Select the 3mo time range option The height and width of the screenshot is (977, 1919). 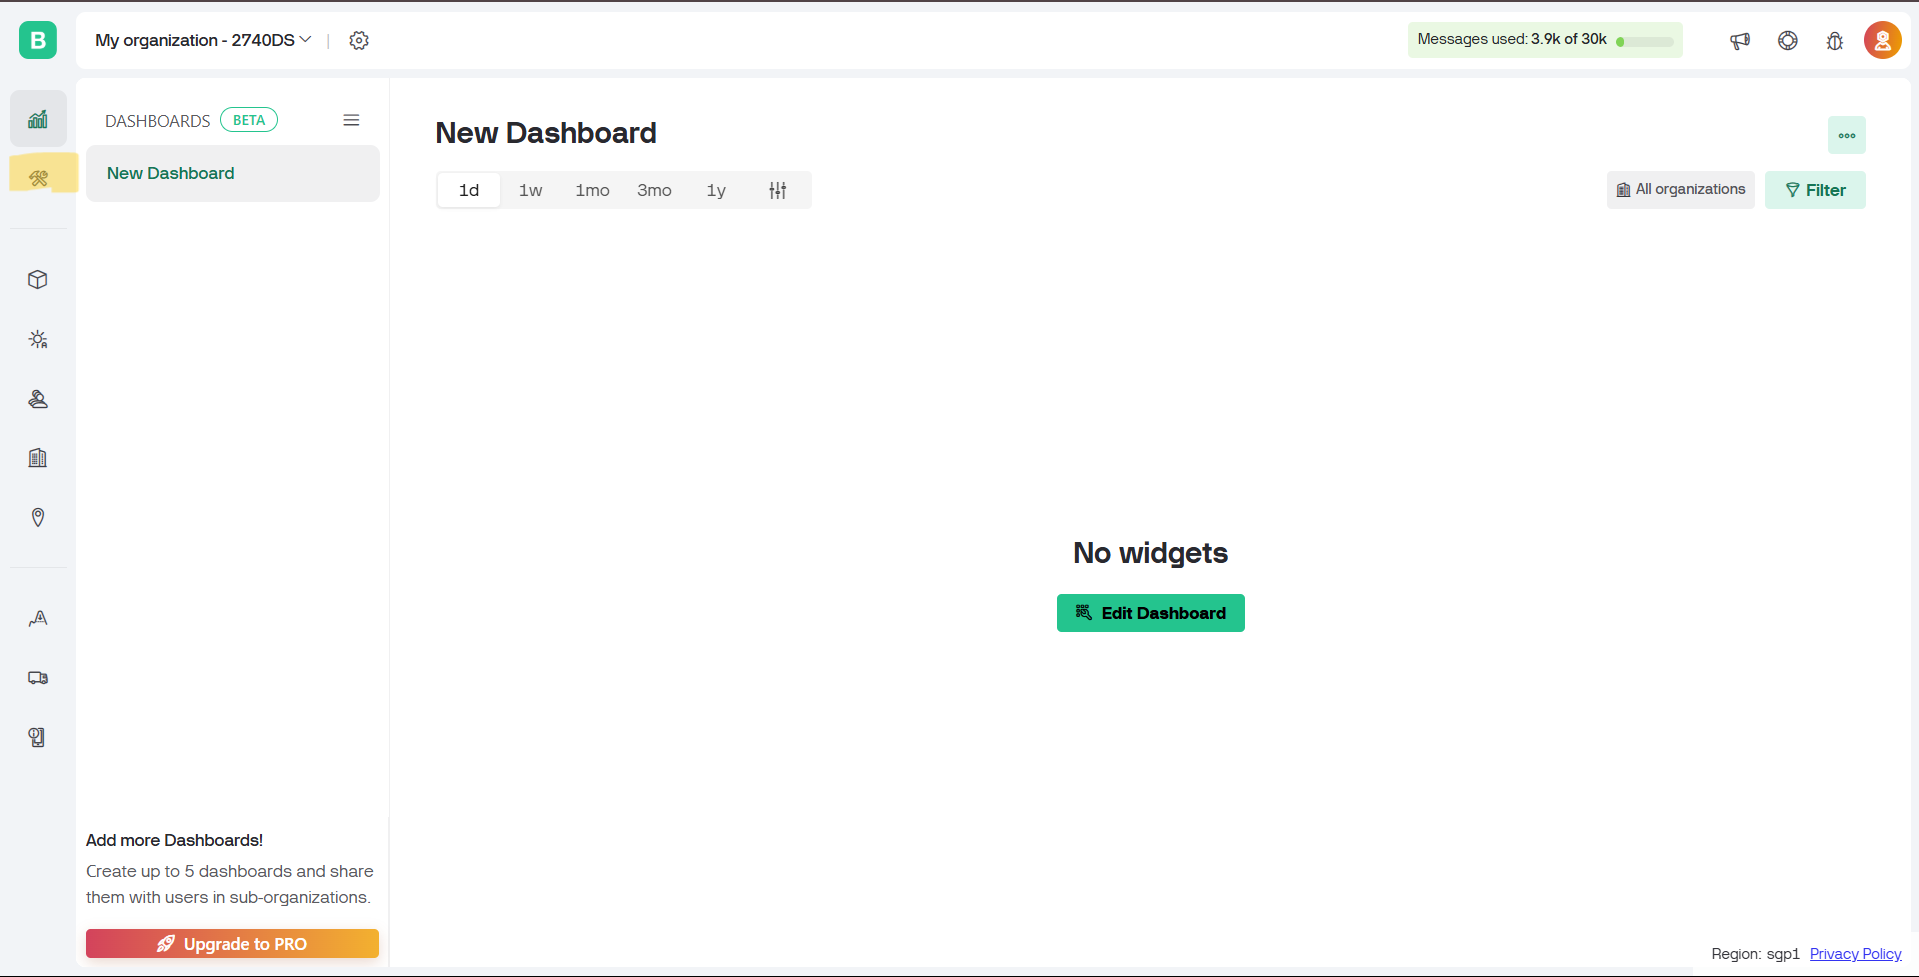coord(654,189)
